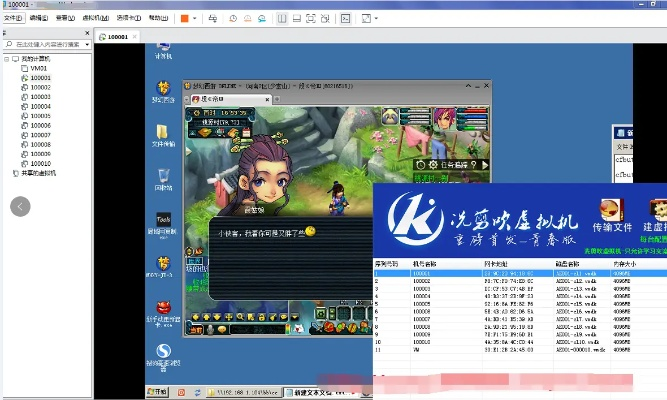This screenshot has height=400, width=667.
Task: Expand the stretch display dropdown arrow
Action: (x=376, y=19)
